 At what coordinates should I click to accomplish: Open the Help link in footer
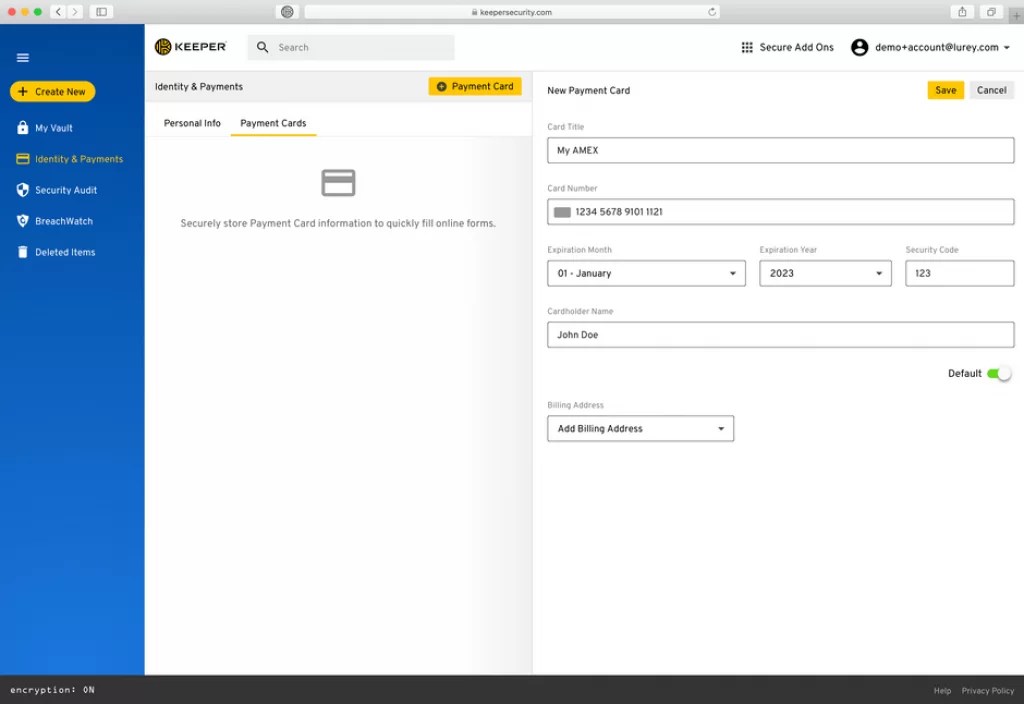[x=942, y=690]
